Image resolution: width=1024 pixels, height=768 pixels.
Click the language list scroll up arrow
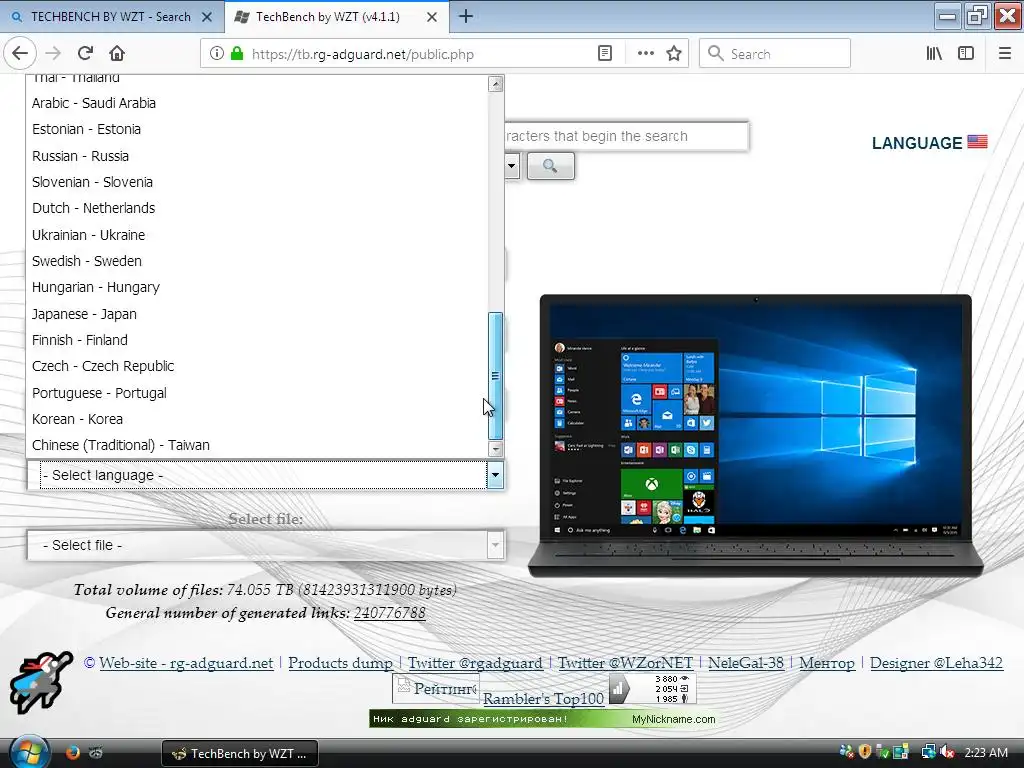[x=496, y=84]
